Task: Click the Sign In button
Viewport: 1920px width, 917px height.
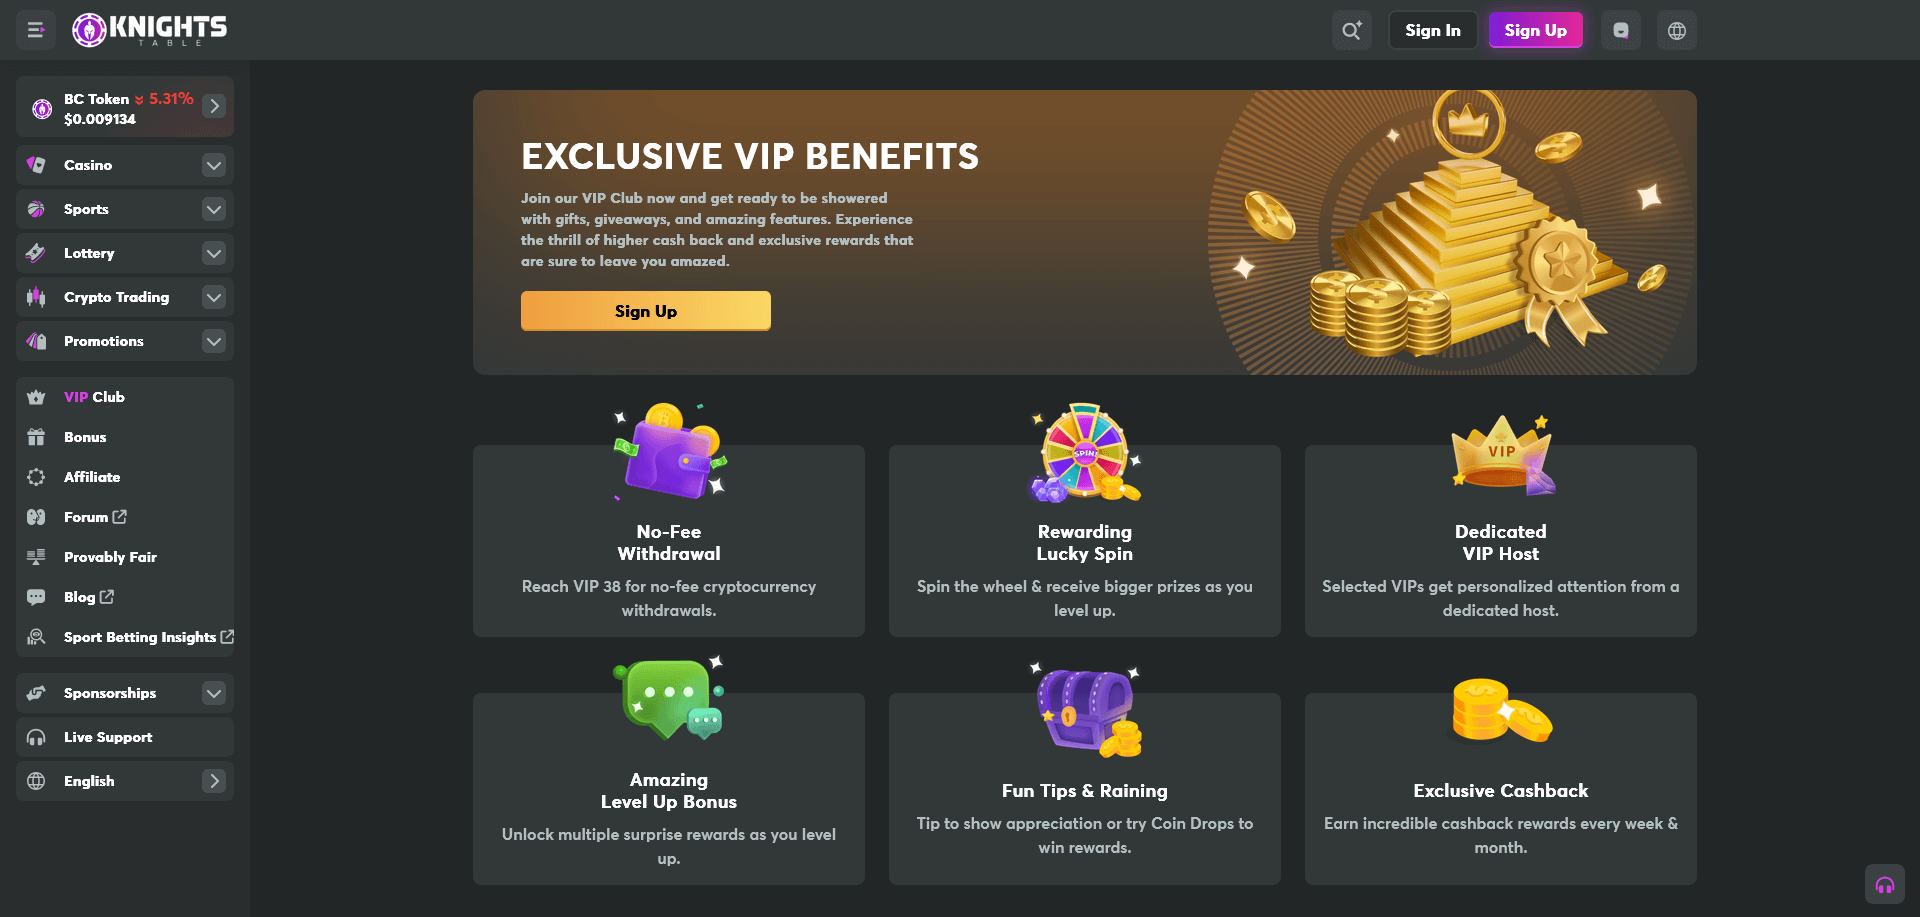Action: 1432,30
